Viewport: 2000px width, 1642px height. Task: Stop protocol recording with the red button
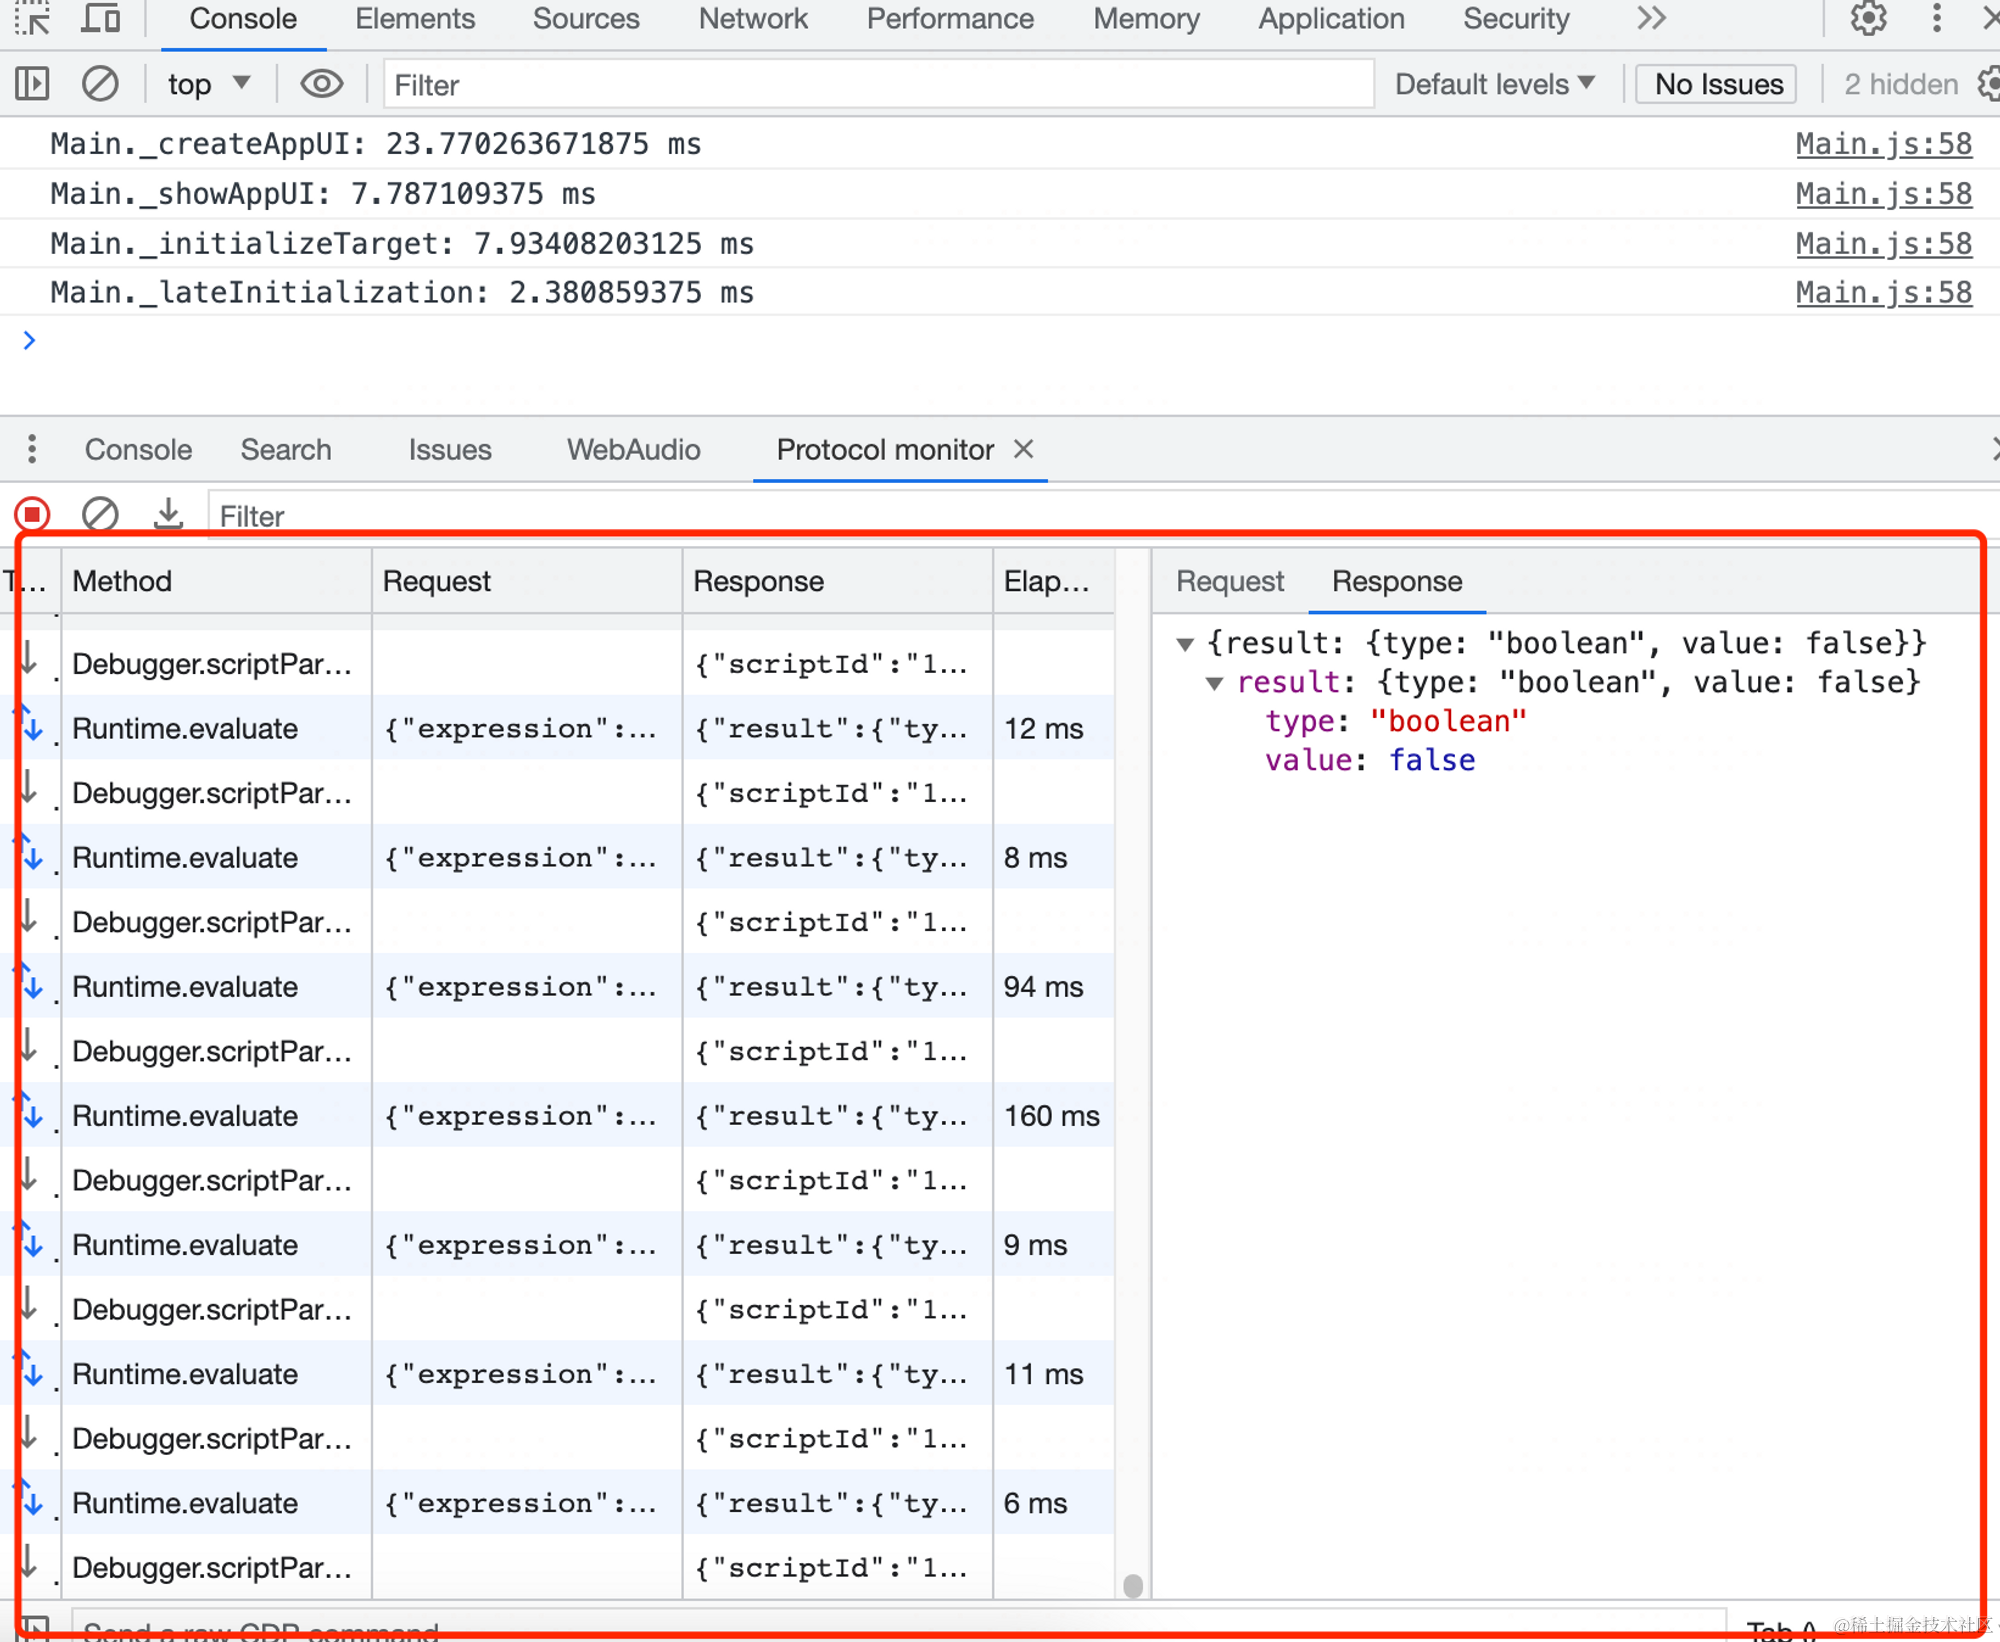[x=31, y=514]
